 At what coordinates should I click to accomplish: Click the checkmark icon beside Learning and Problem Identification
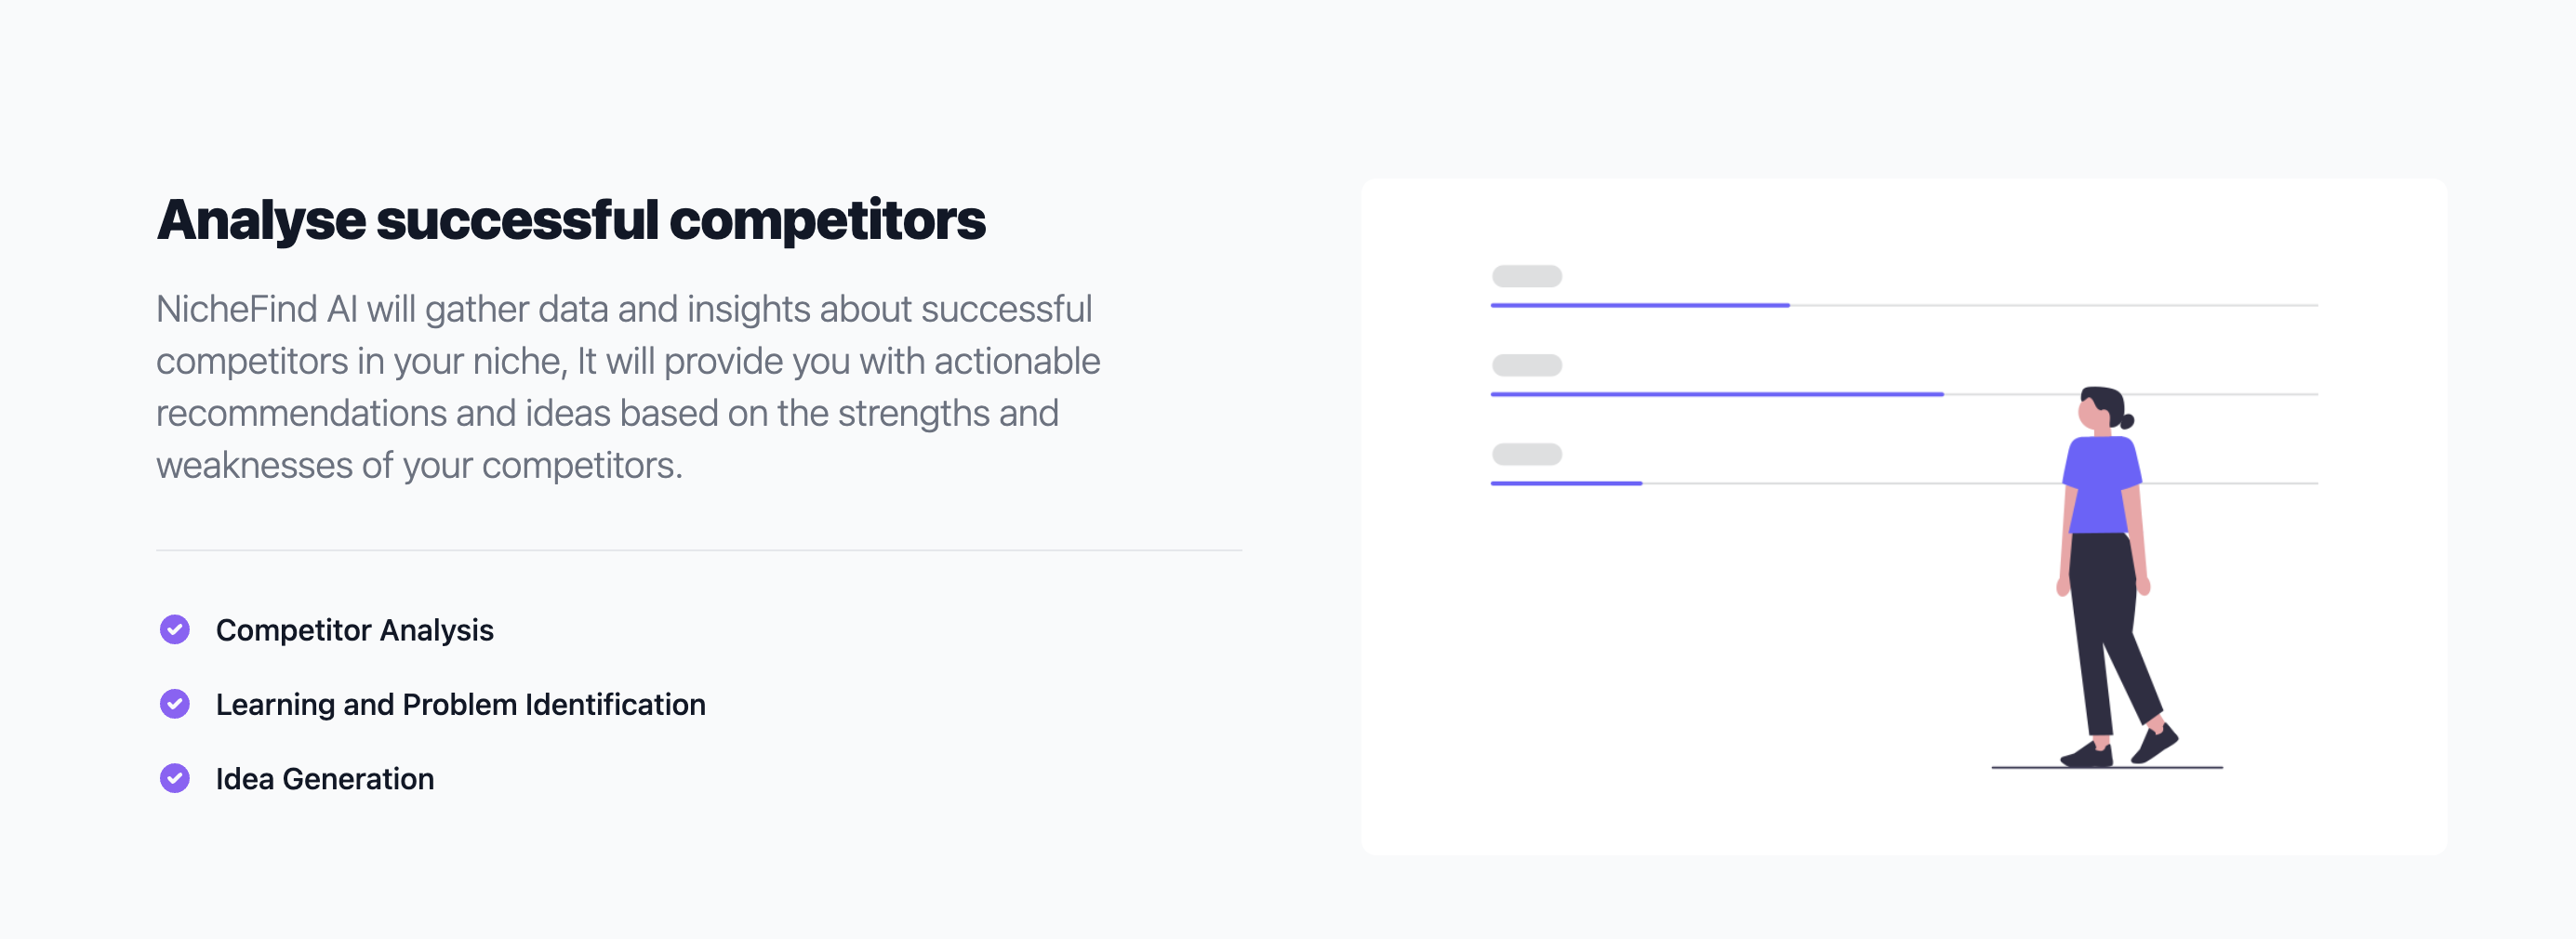175,704
